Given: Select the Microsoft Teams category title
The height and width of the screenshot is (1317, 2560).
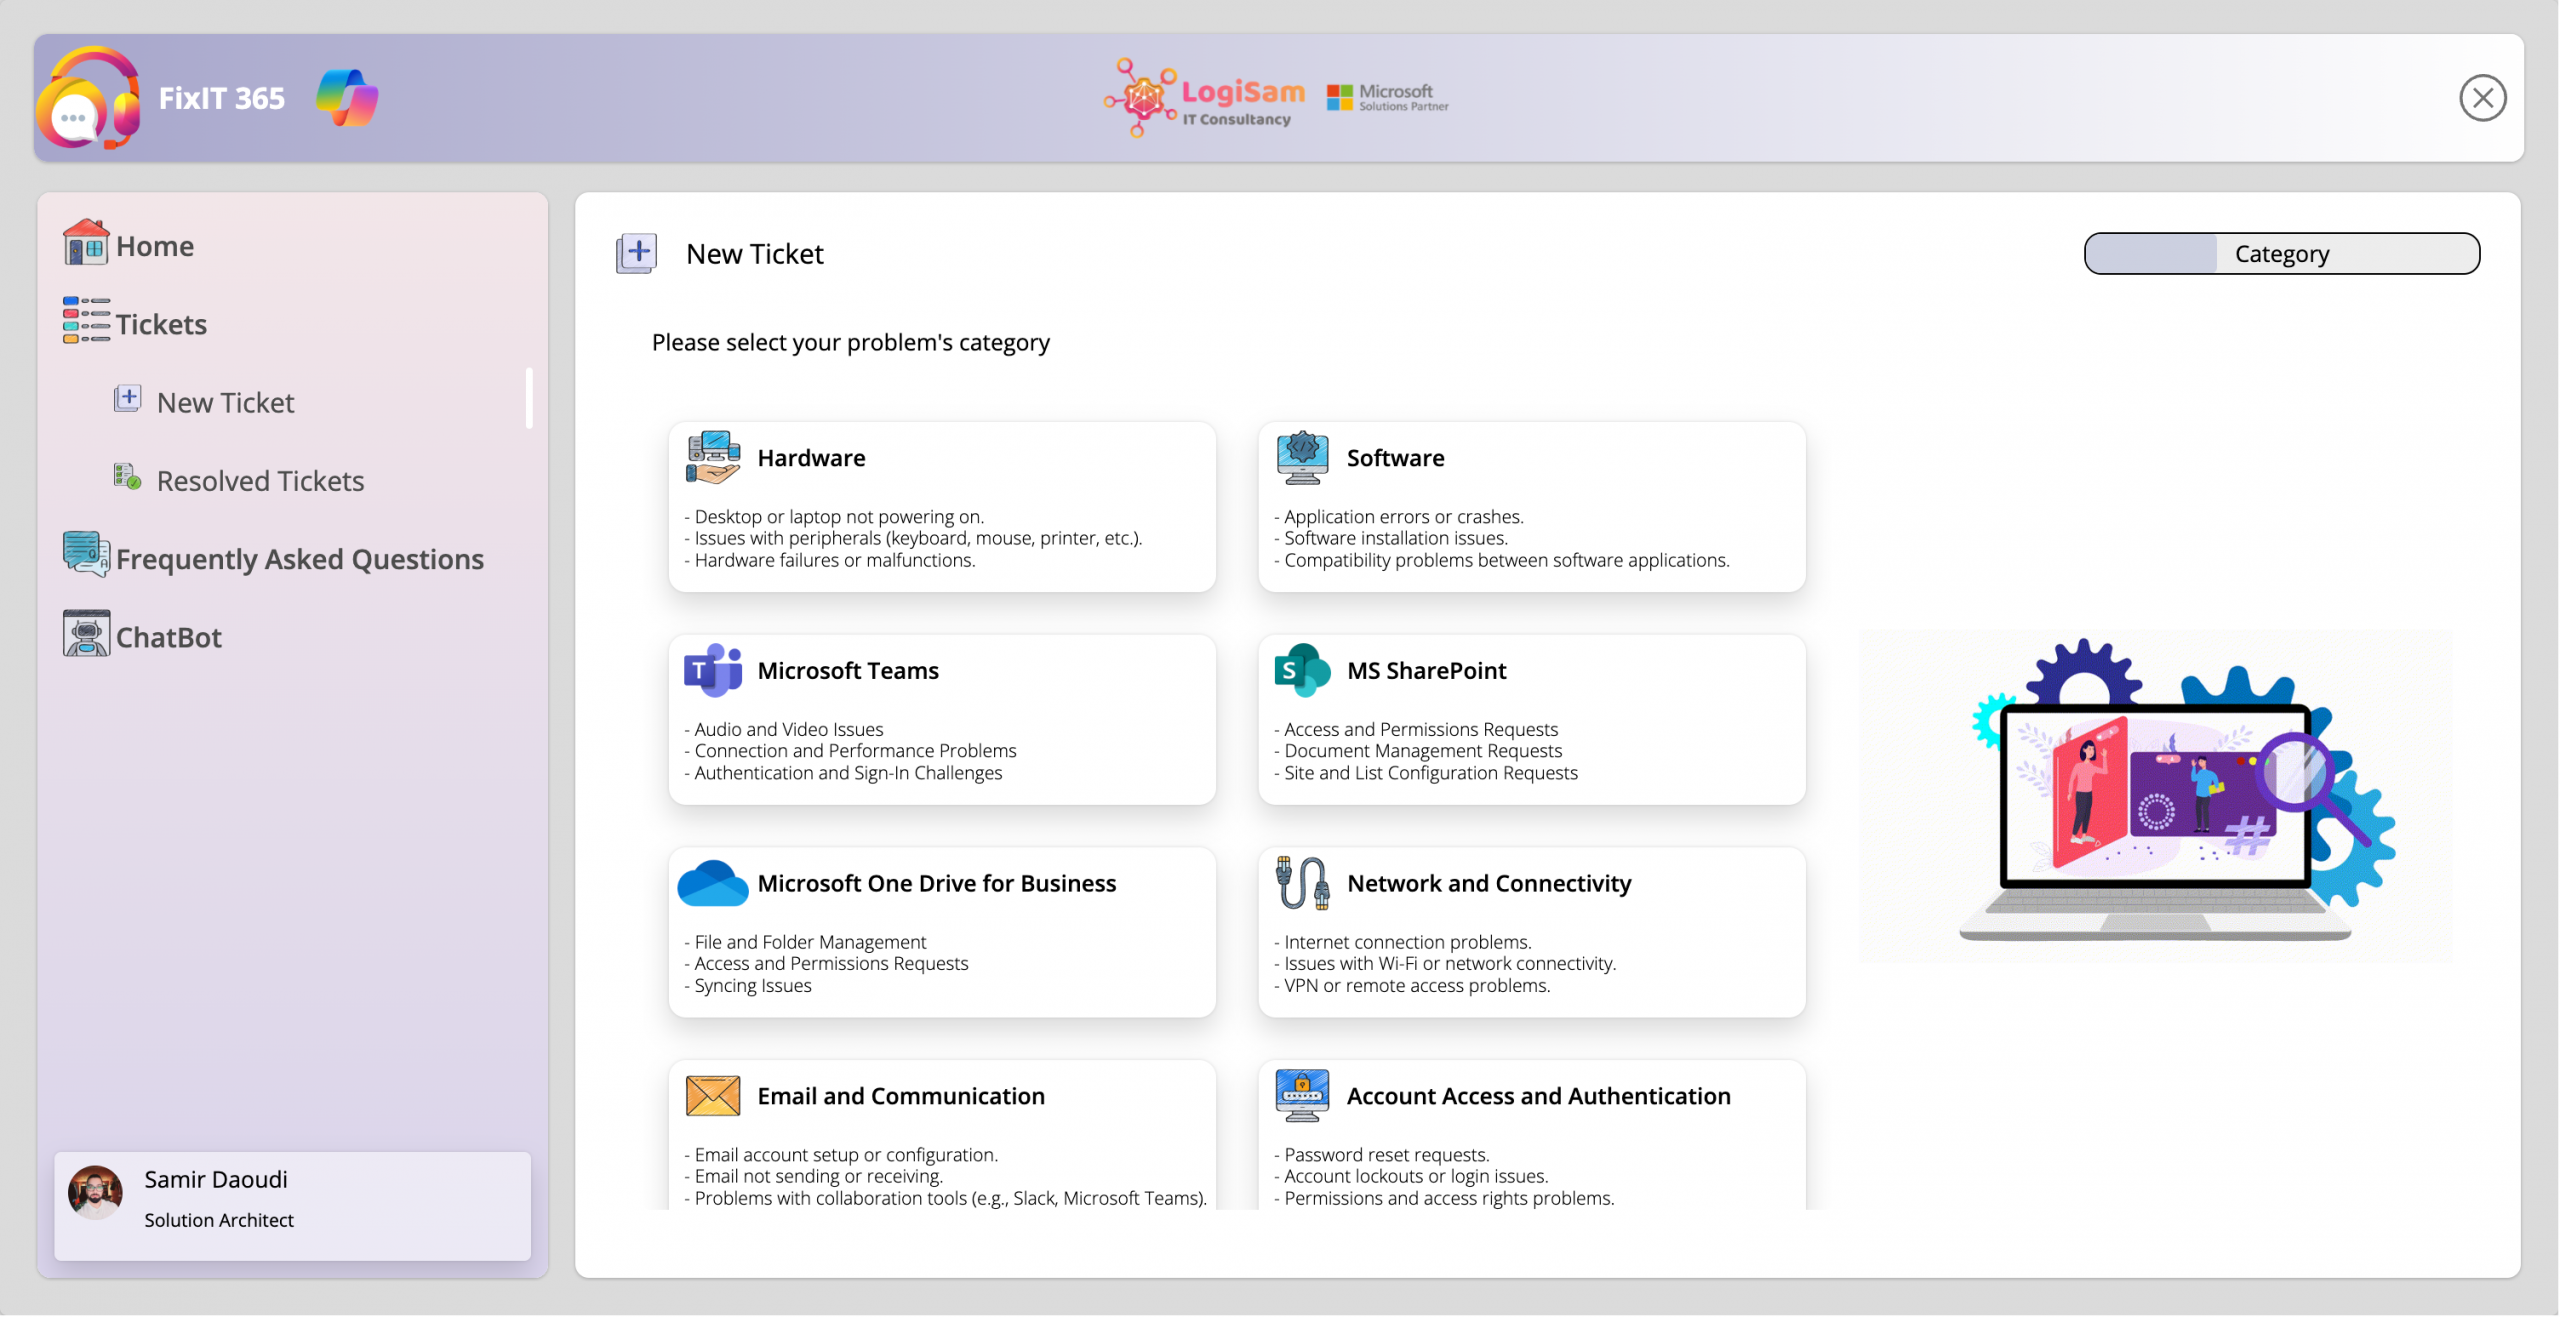Looking at the screenshot, I should coord(848,671).
